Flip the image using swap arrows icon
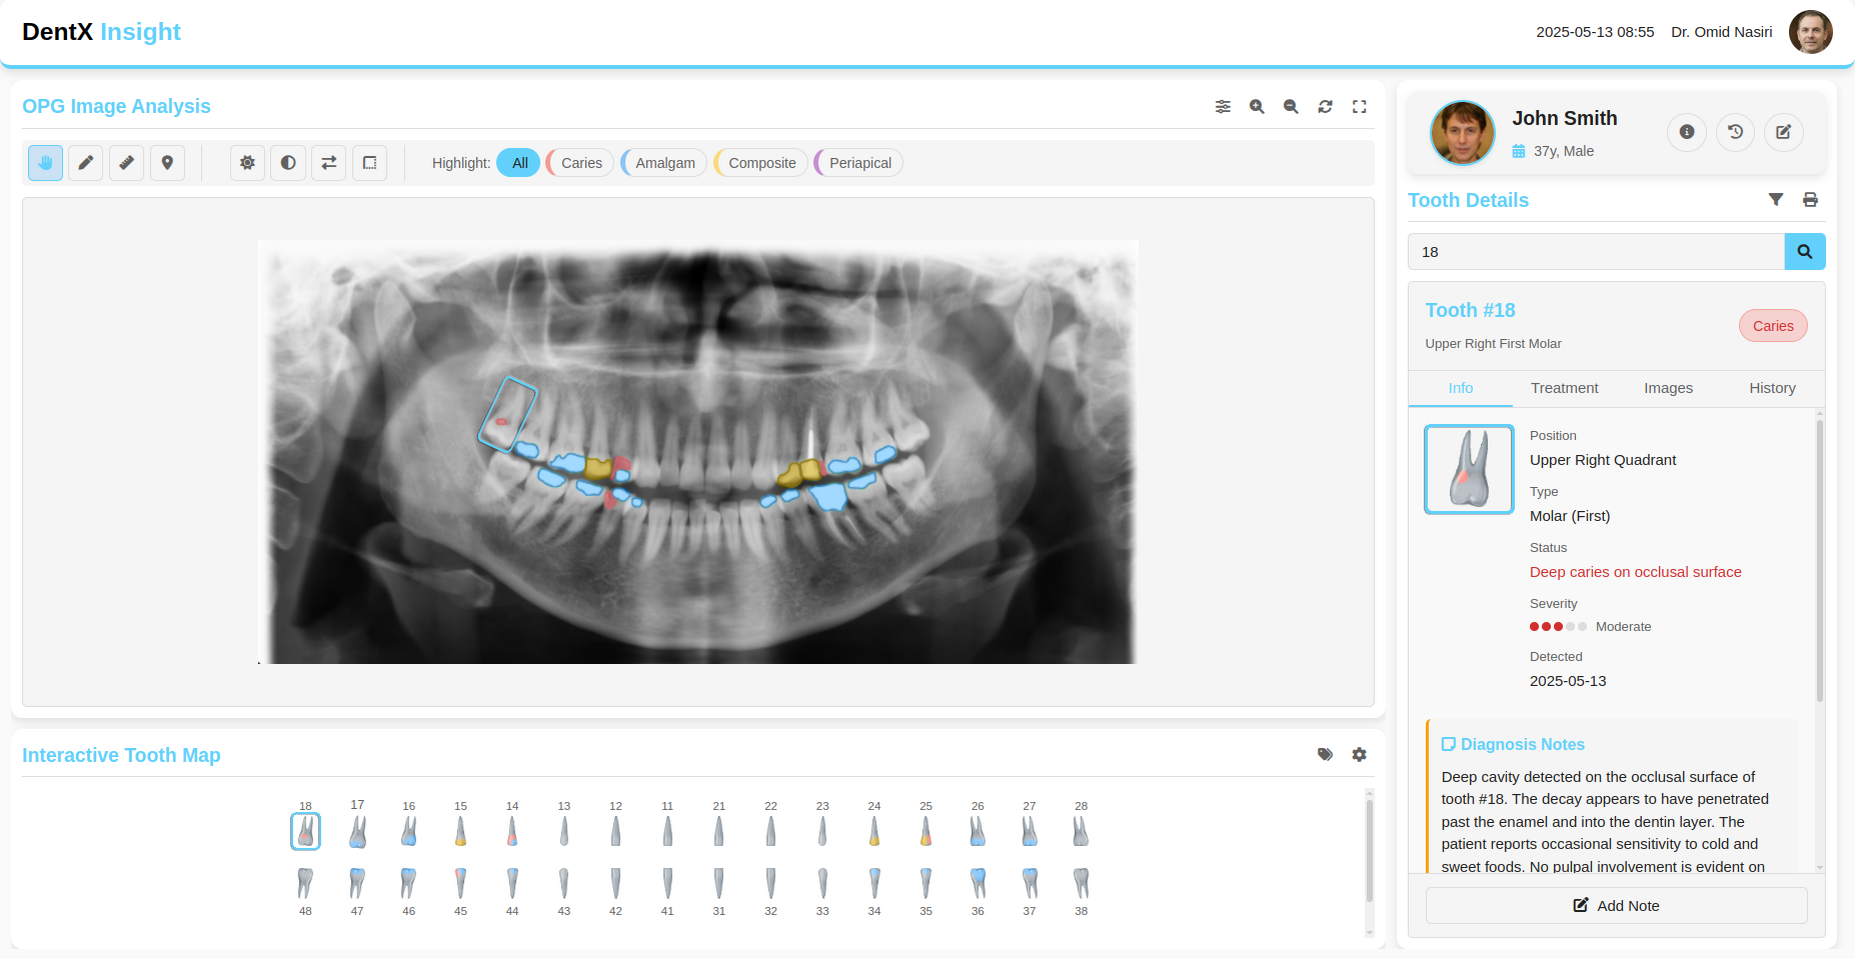Screen dimensions: 1855x959 click(x=329, y=163)
